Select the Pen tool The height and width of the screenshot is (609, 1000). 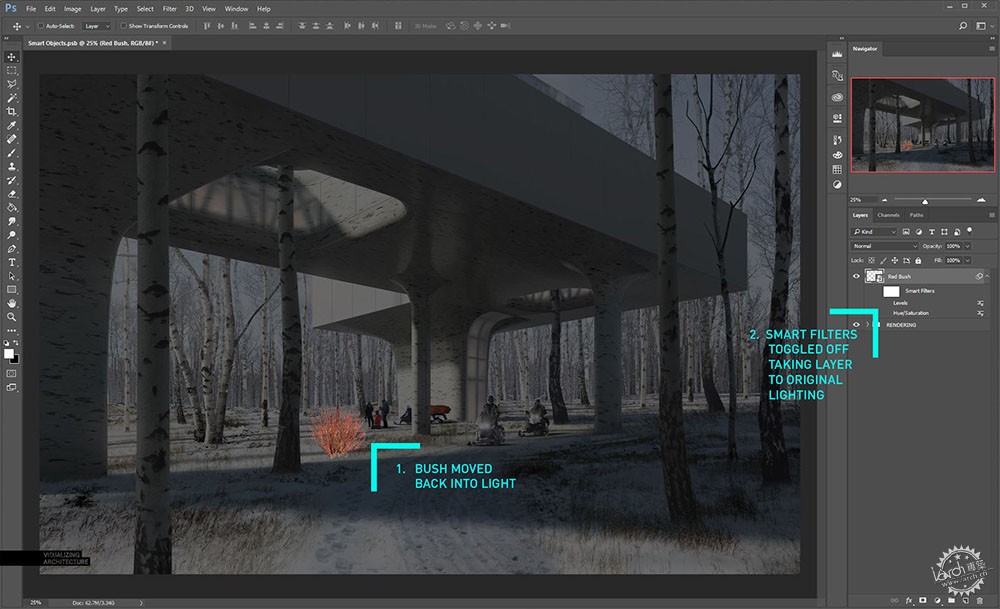11,249
